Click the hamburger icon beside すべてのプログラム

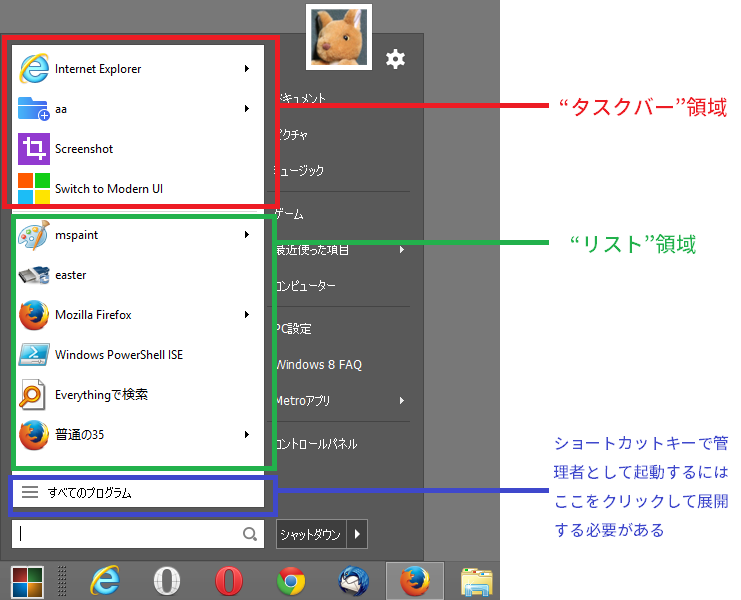tap(30, 492)
